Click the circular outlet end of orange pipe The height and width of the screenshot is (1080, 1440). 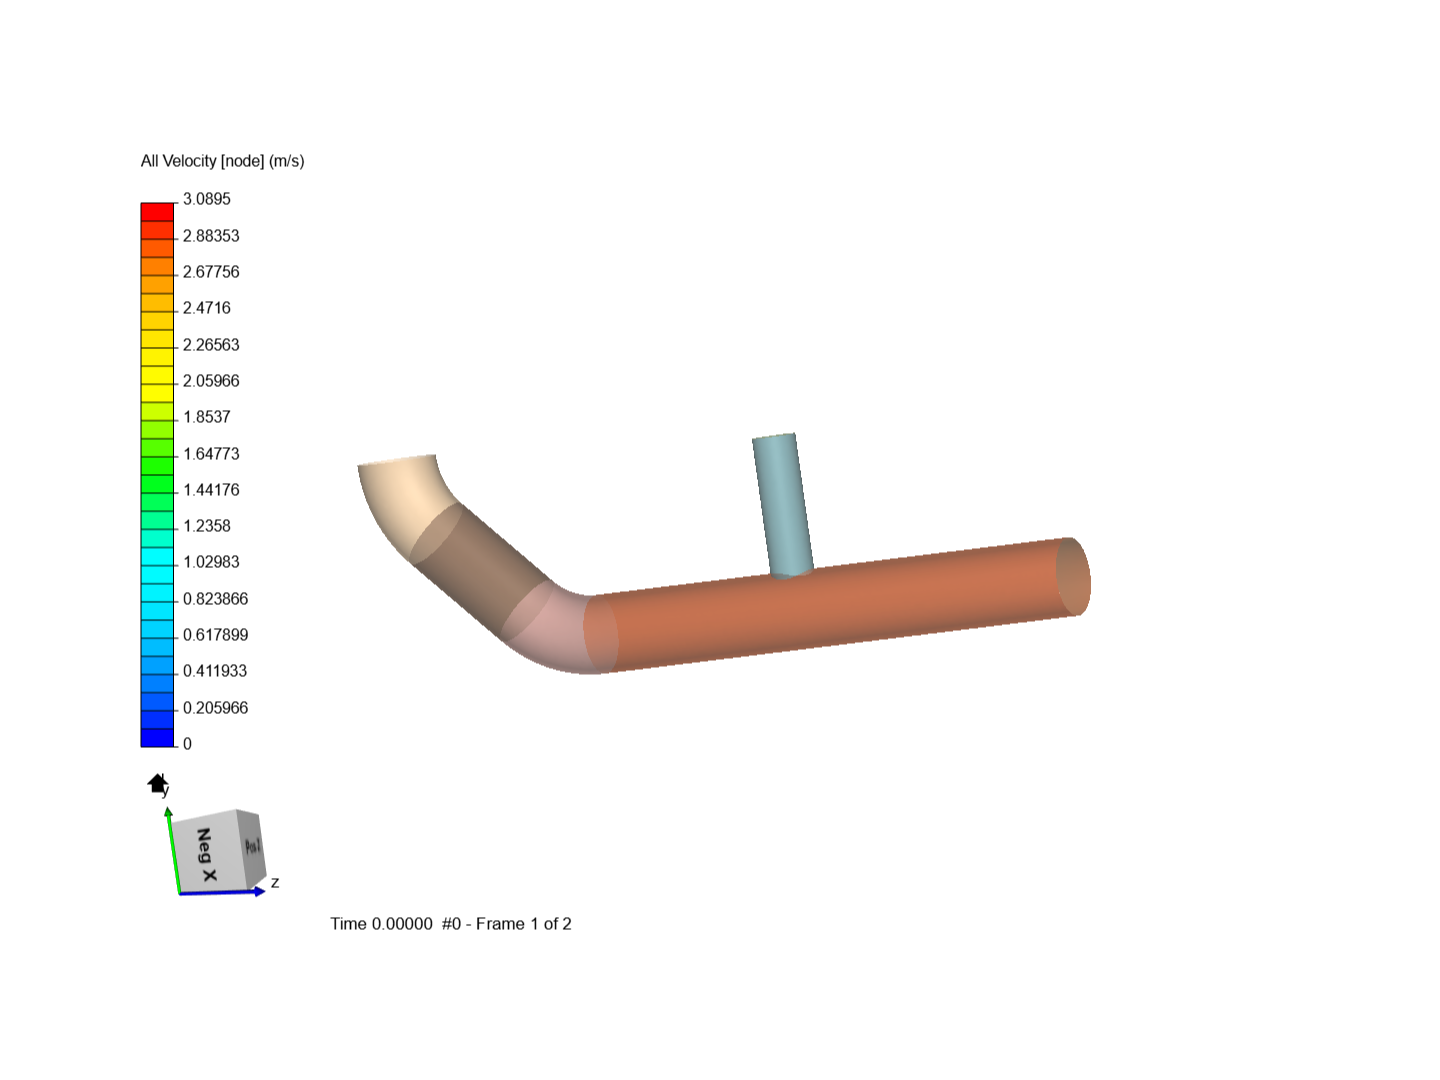coord(1073,577)
